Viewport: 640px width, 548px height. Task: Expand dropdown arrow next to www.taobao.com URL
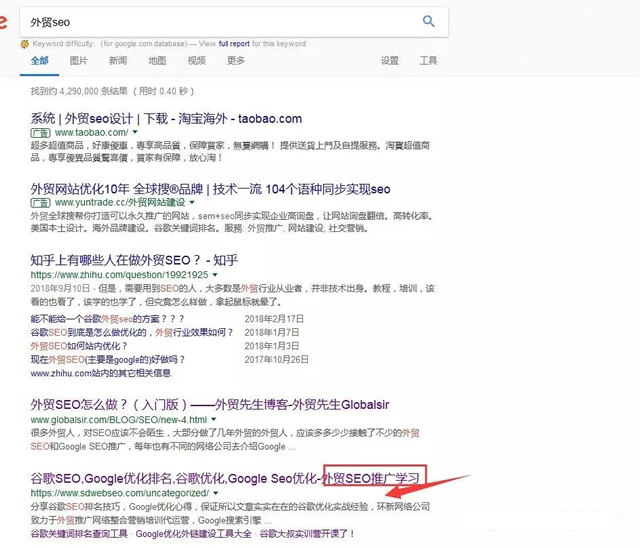134,132
